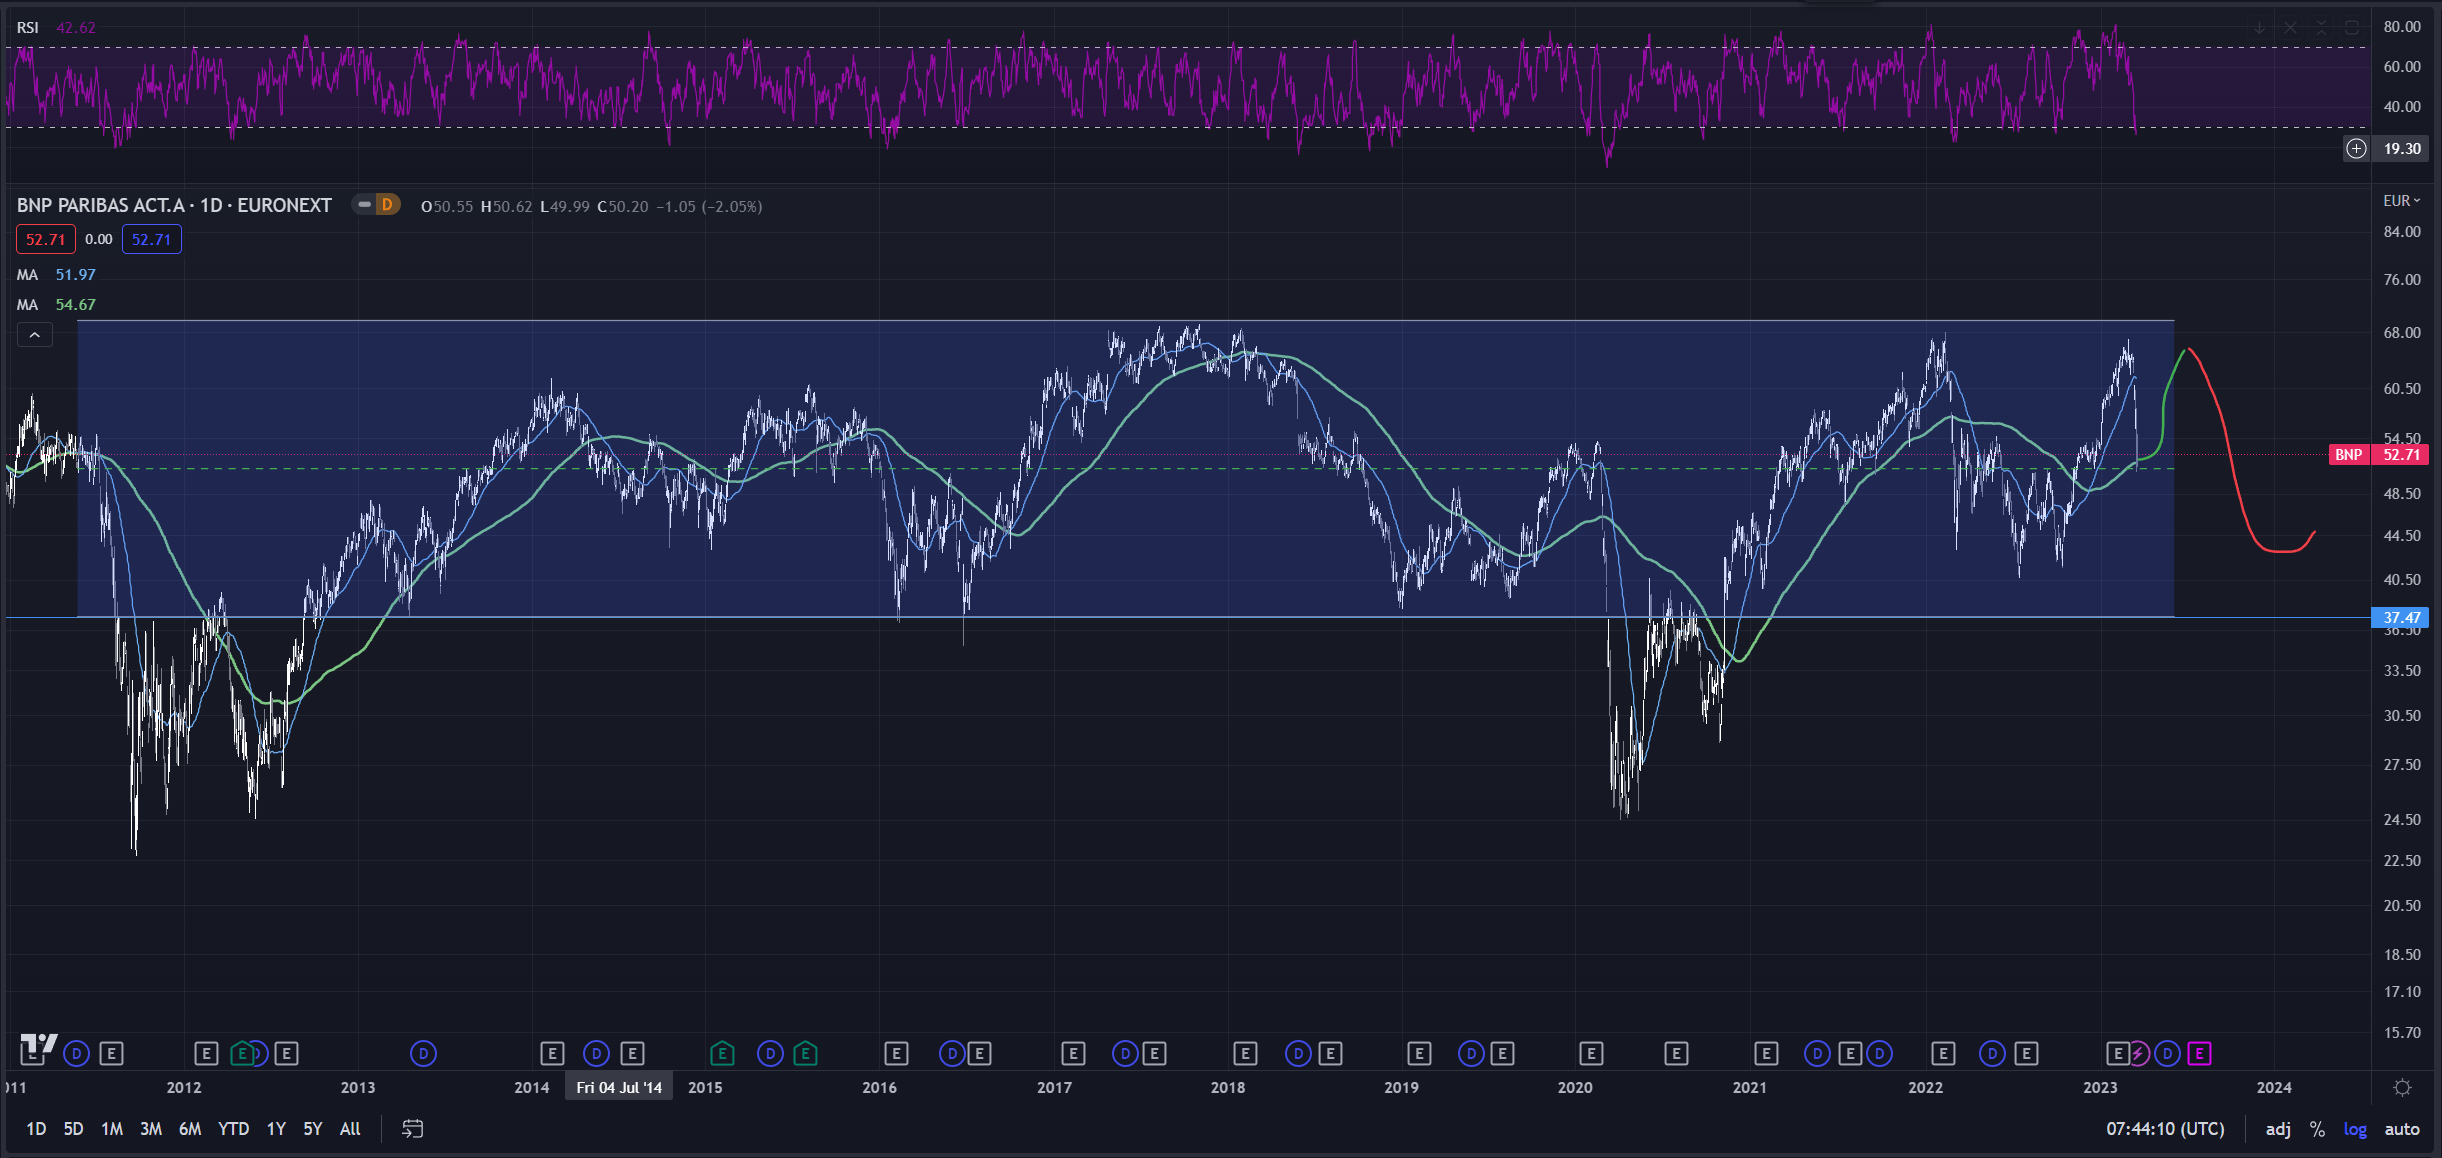Delete the RSI pane with its X icon
Image resolution: width=2442 pixels, height=1158 pixels.
[2290, 28]
